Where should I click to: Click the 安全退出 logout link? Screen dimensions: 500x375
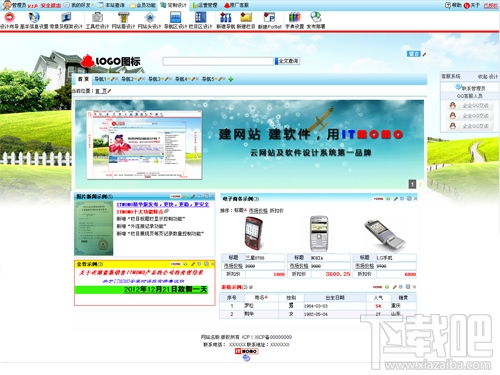51,6
